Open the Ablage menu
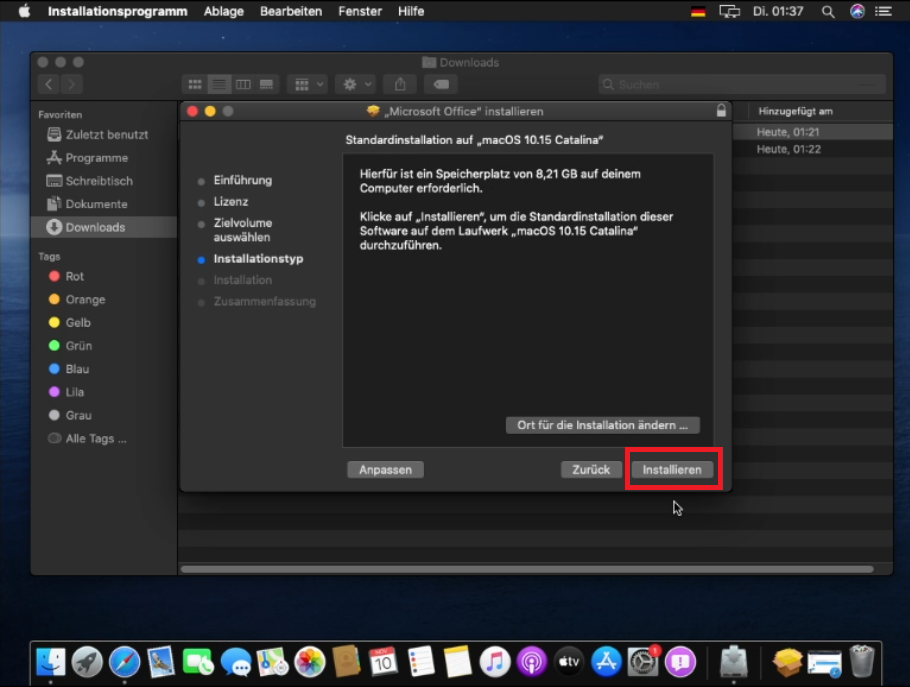The width and height of the screenshot is (910, 687). click(x=223, y=11)
